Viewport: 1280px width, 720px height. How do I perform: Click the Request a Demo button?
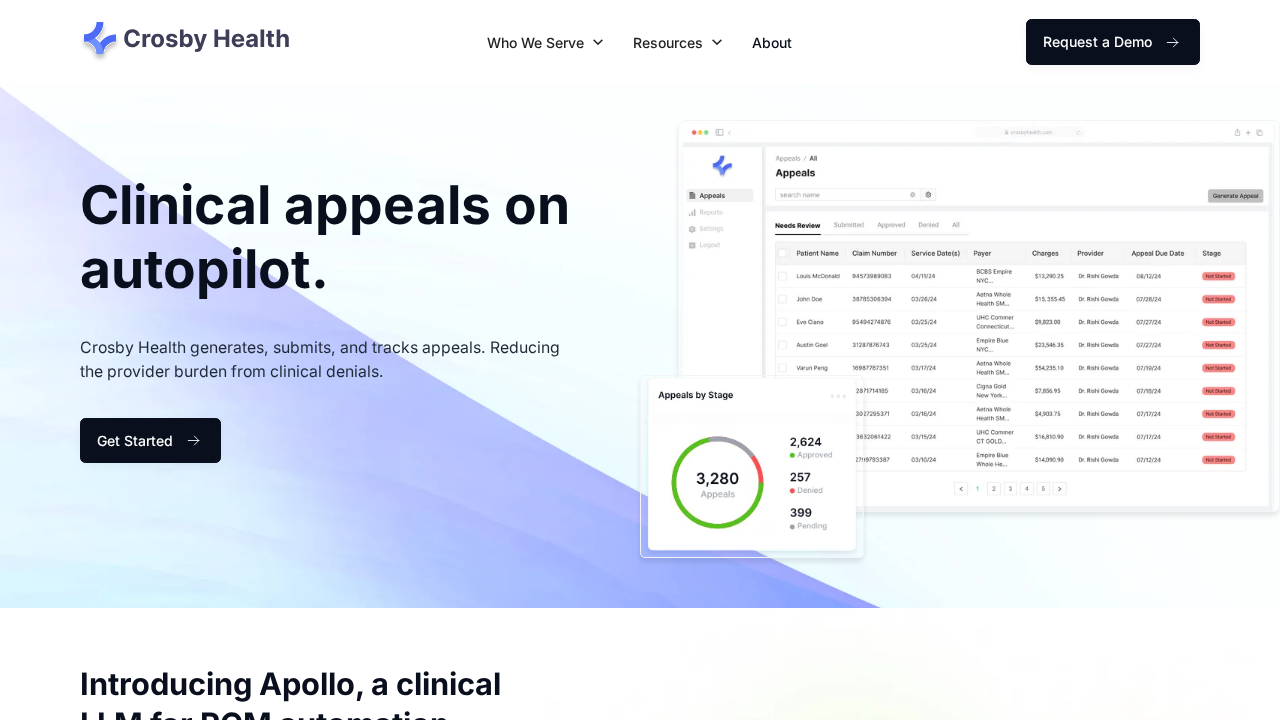click(x=1112, y=42)
